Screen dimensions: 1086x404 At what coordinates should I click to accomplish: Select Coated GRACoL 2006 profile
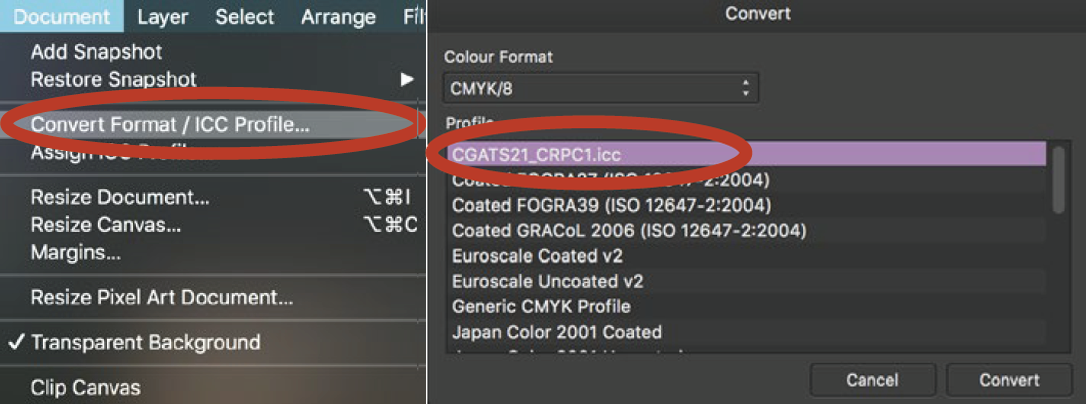[x=629, y=230]
